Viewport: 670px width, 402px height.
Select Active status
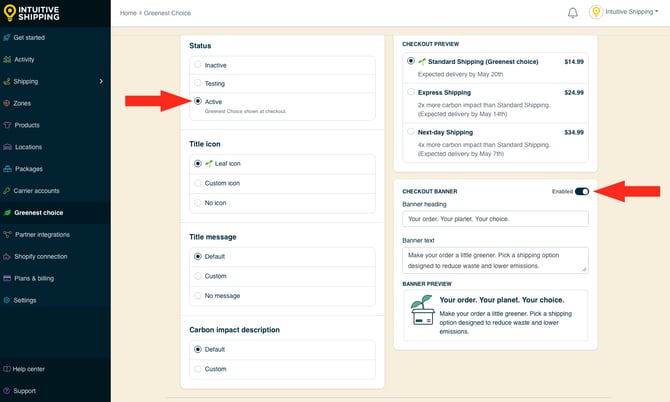point(197,101)
